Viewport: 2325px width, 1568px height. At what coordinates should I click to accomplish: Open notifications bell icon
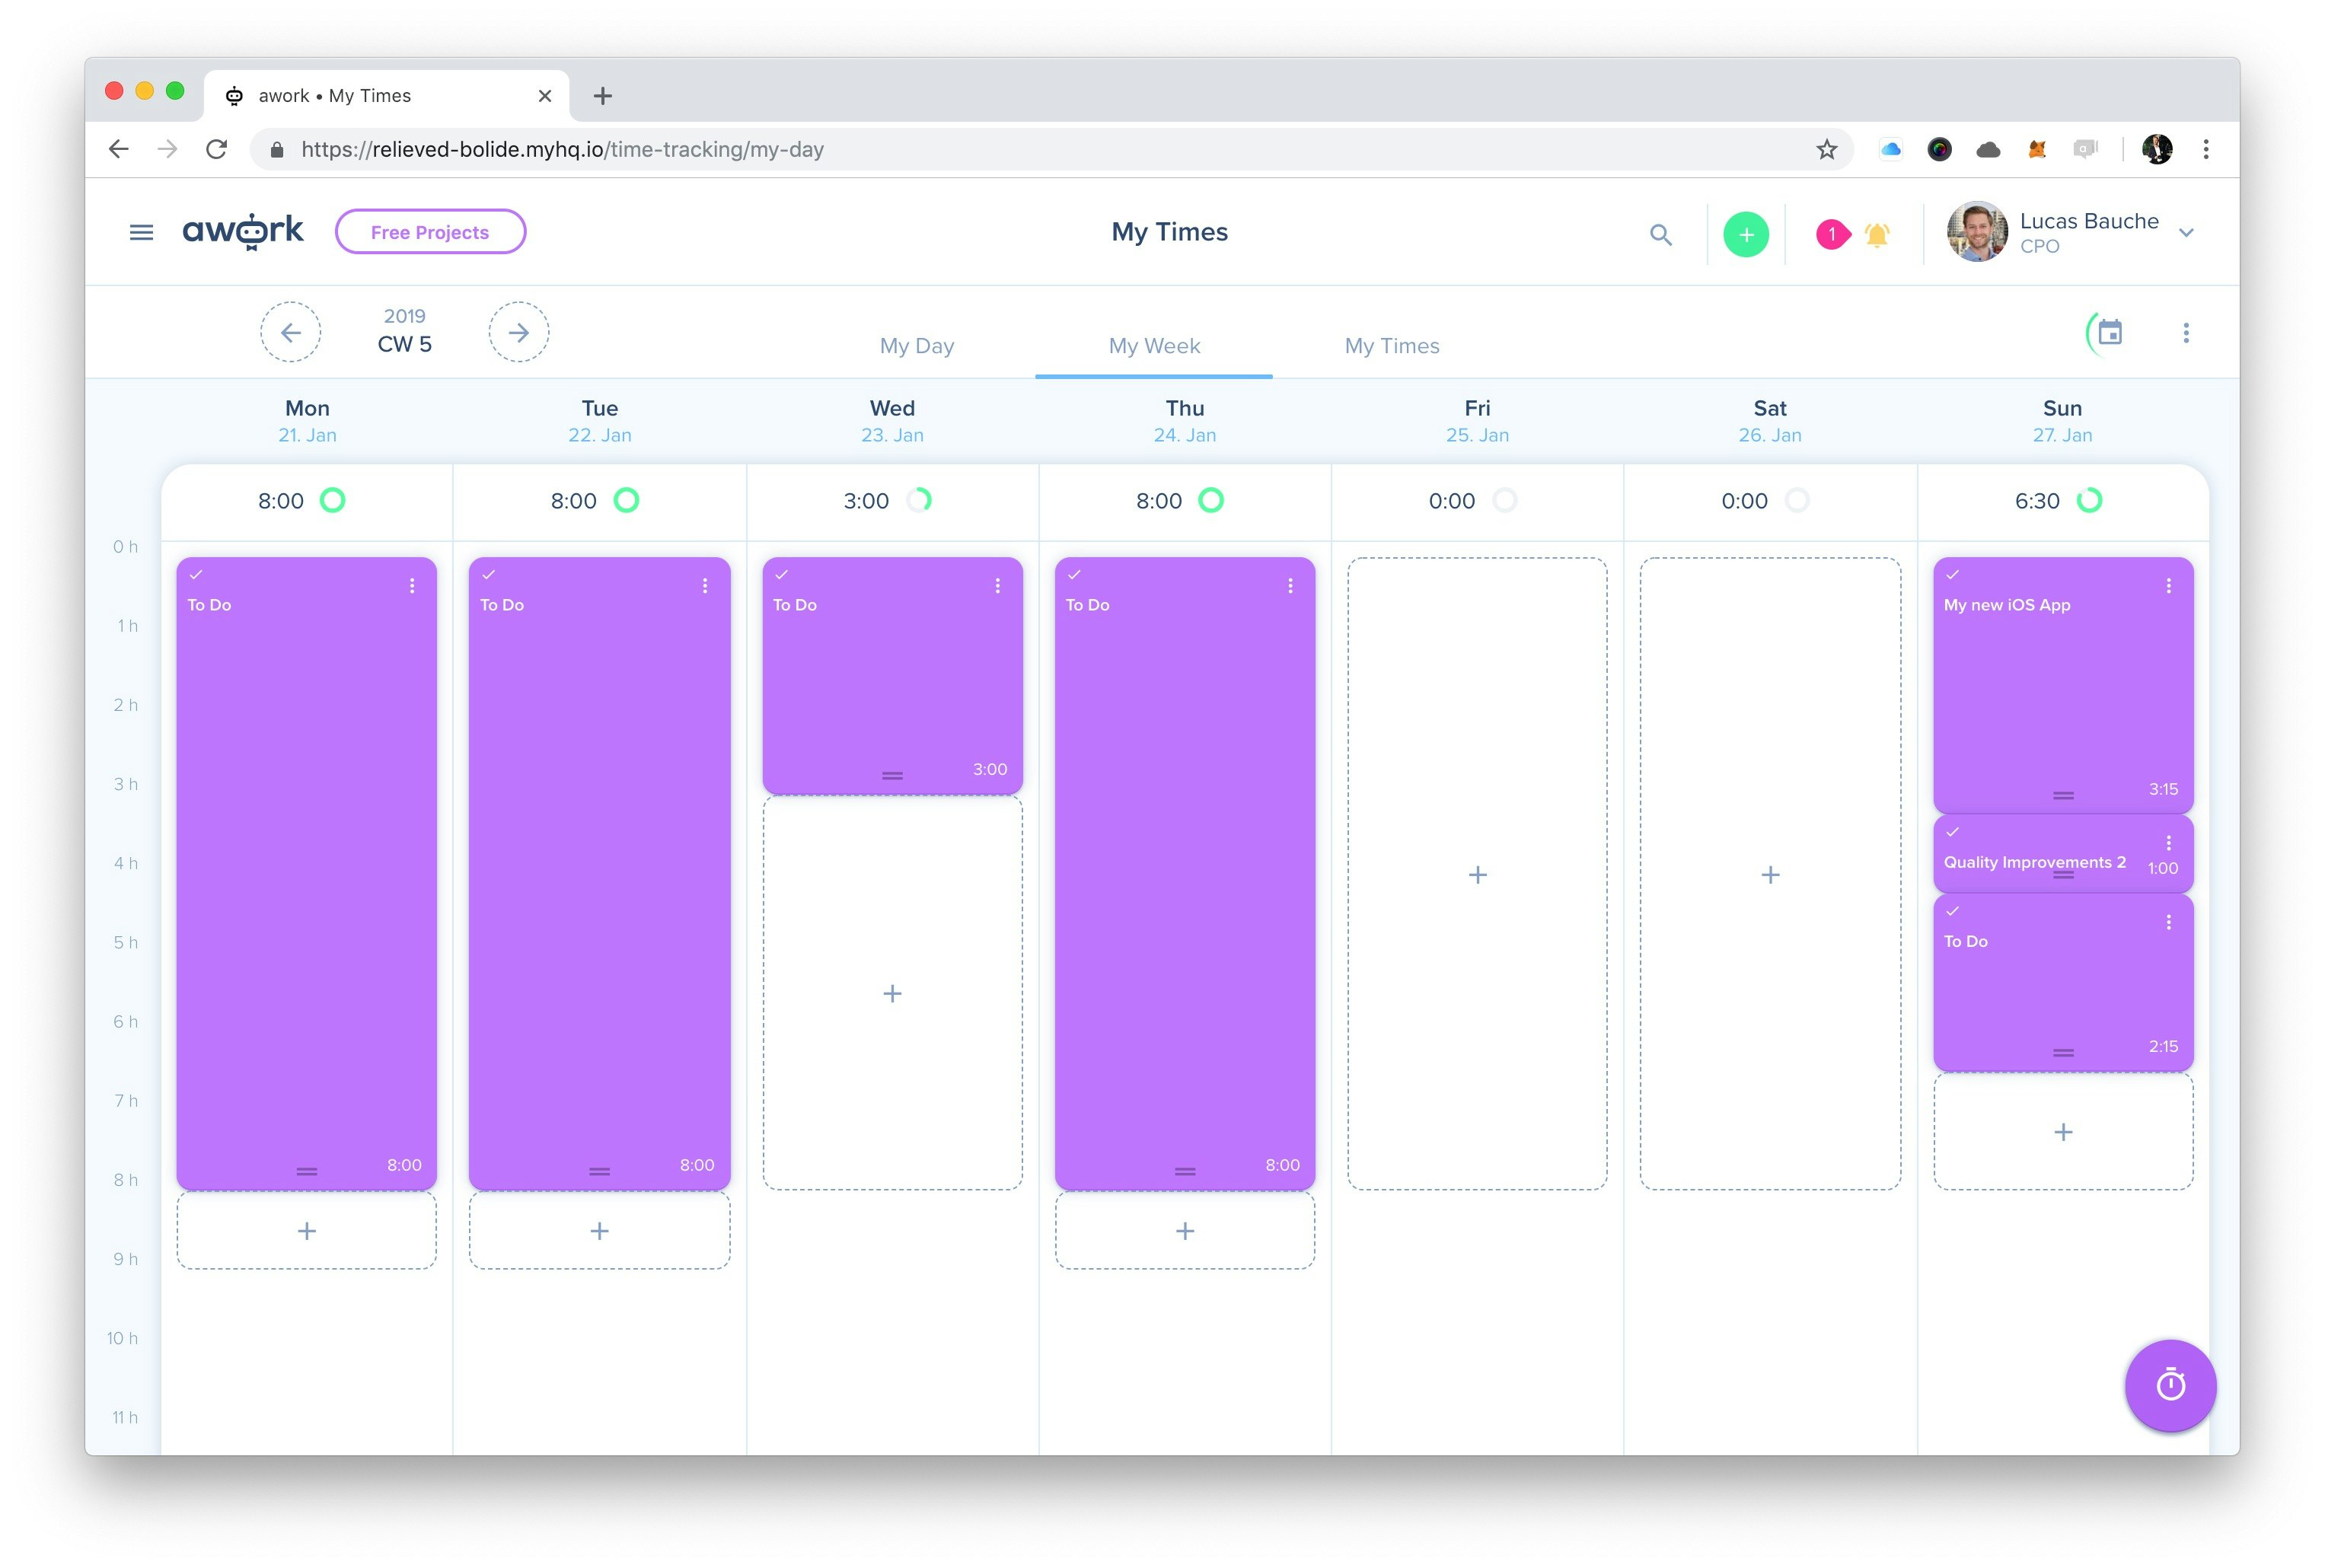coord(1876,234)
